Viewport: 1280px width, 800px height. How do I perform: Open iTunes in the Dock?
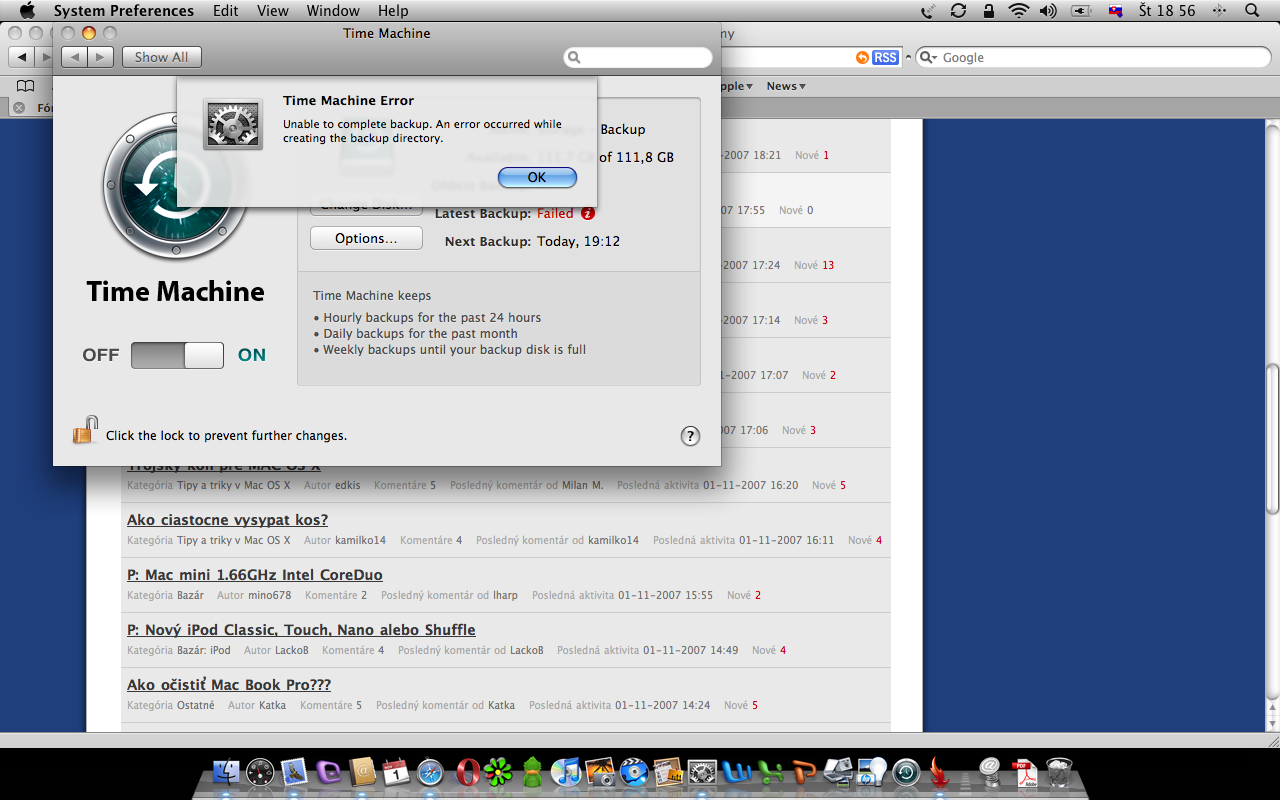(566, 772)
